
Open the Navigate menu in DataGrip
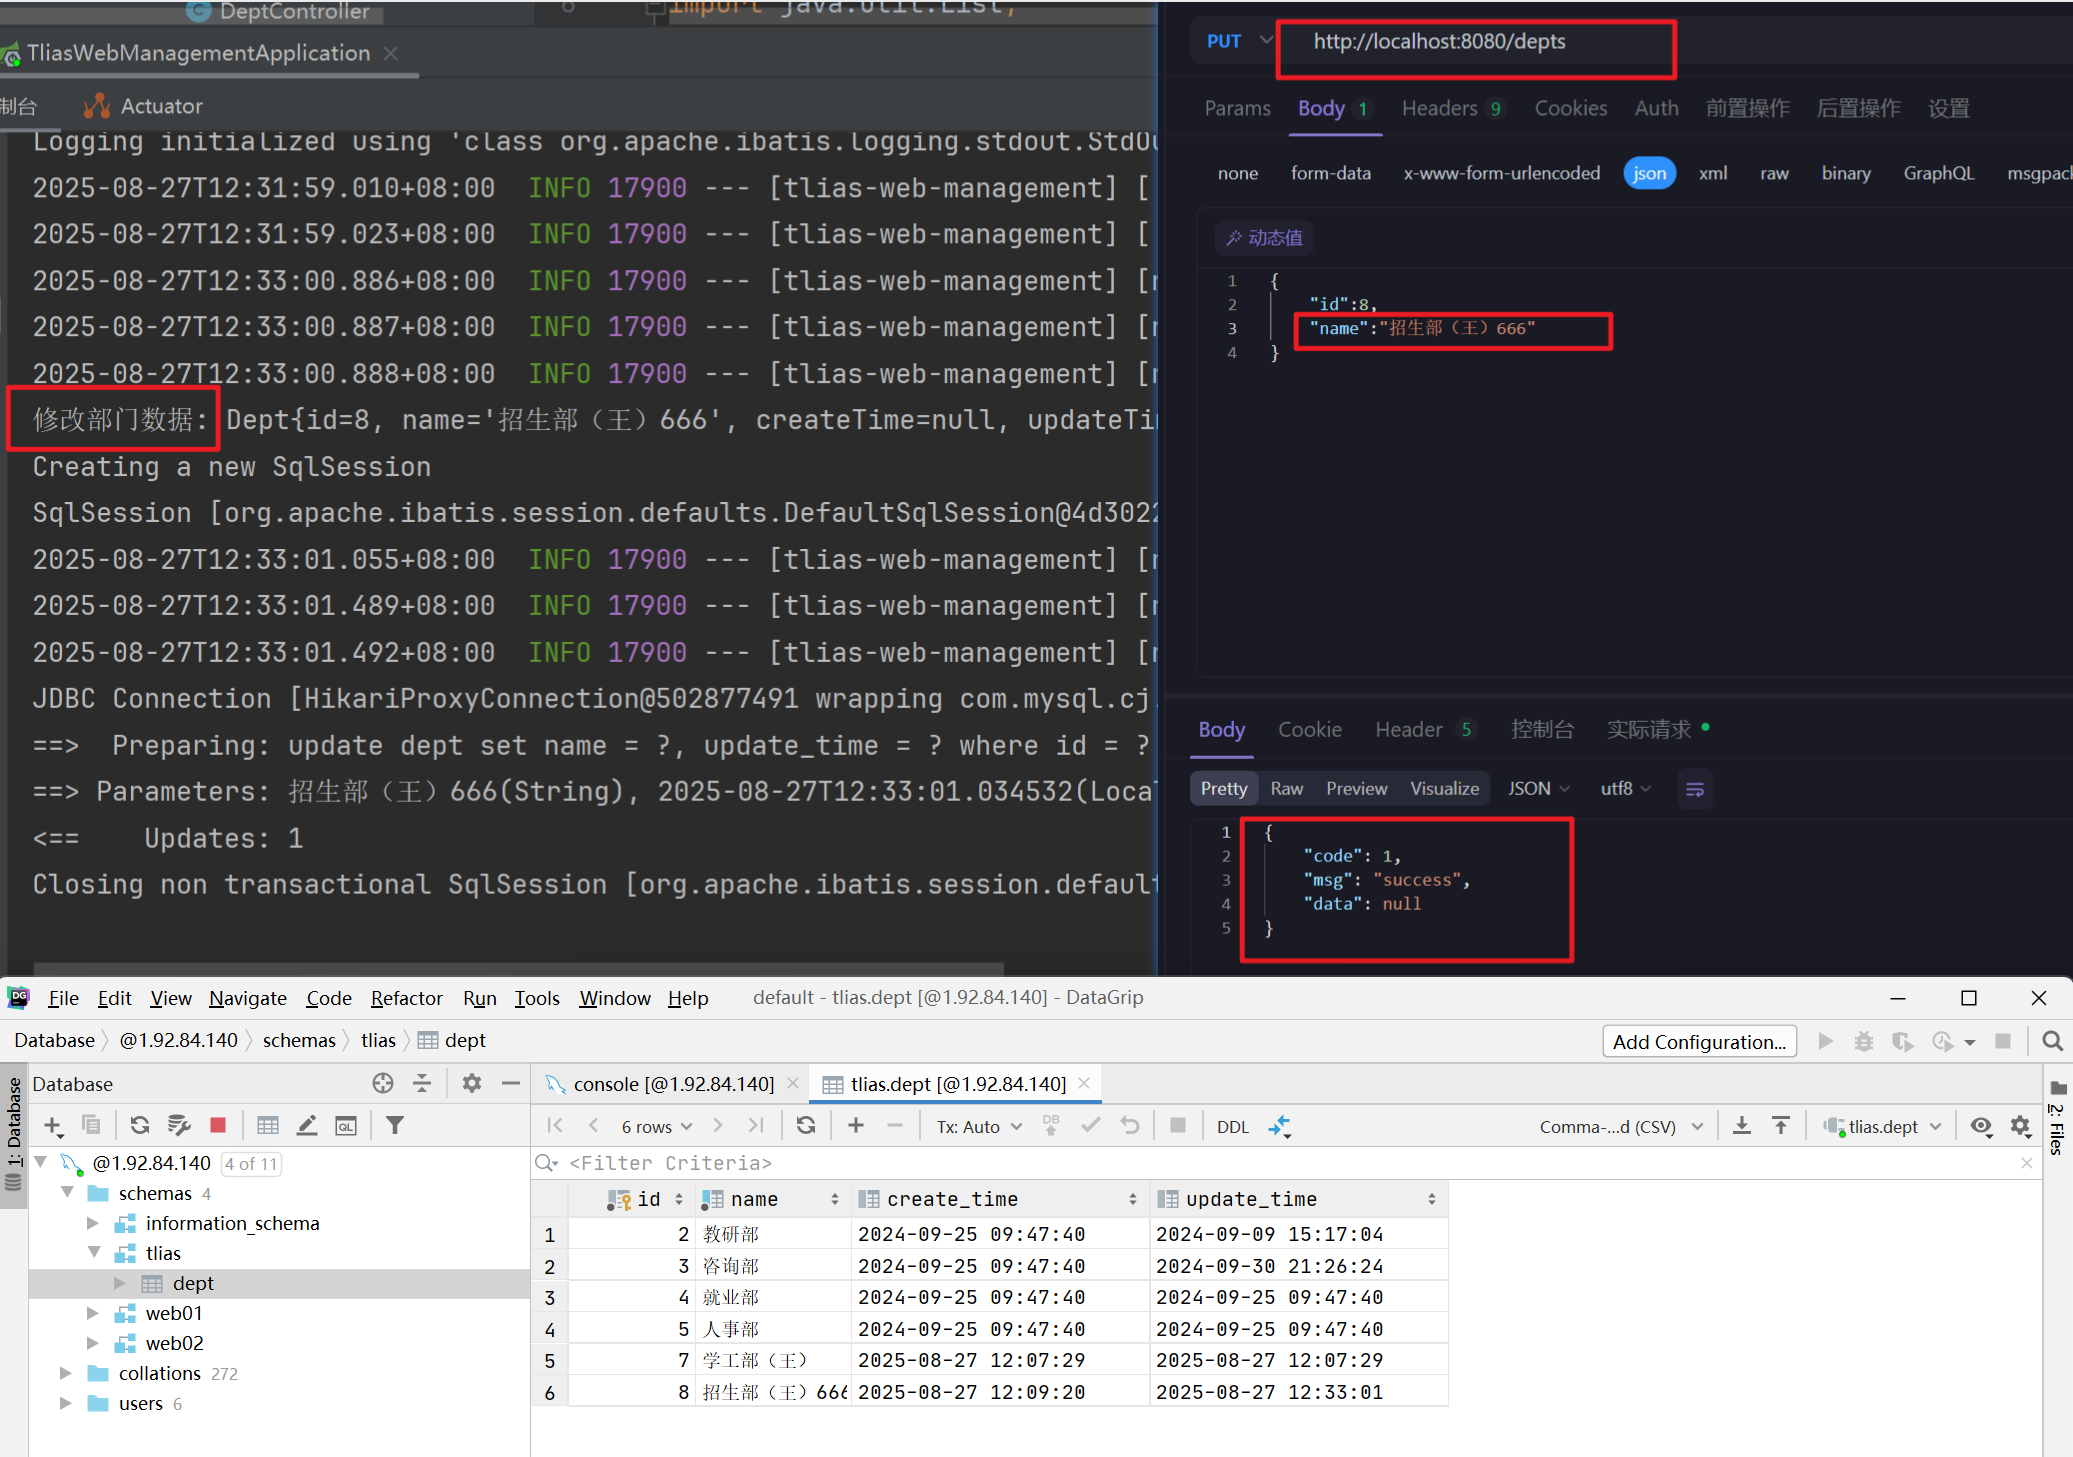[x=247, y=998]
